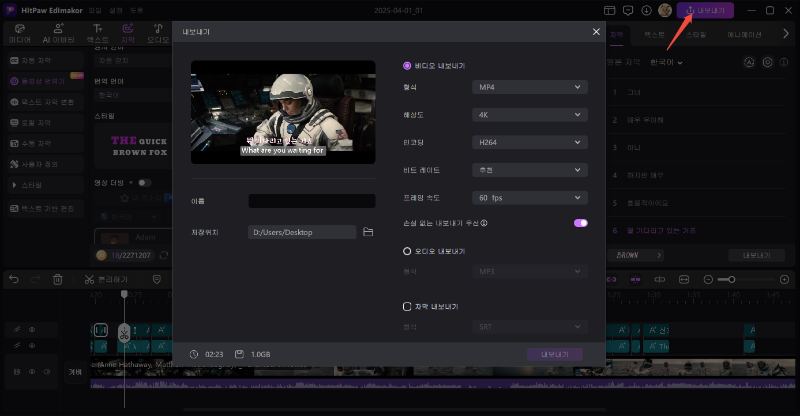This screenshot has height=416, width=800.
Task: Click the undo arrow in the timeline toolbar
Action: pos(14,279)
